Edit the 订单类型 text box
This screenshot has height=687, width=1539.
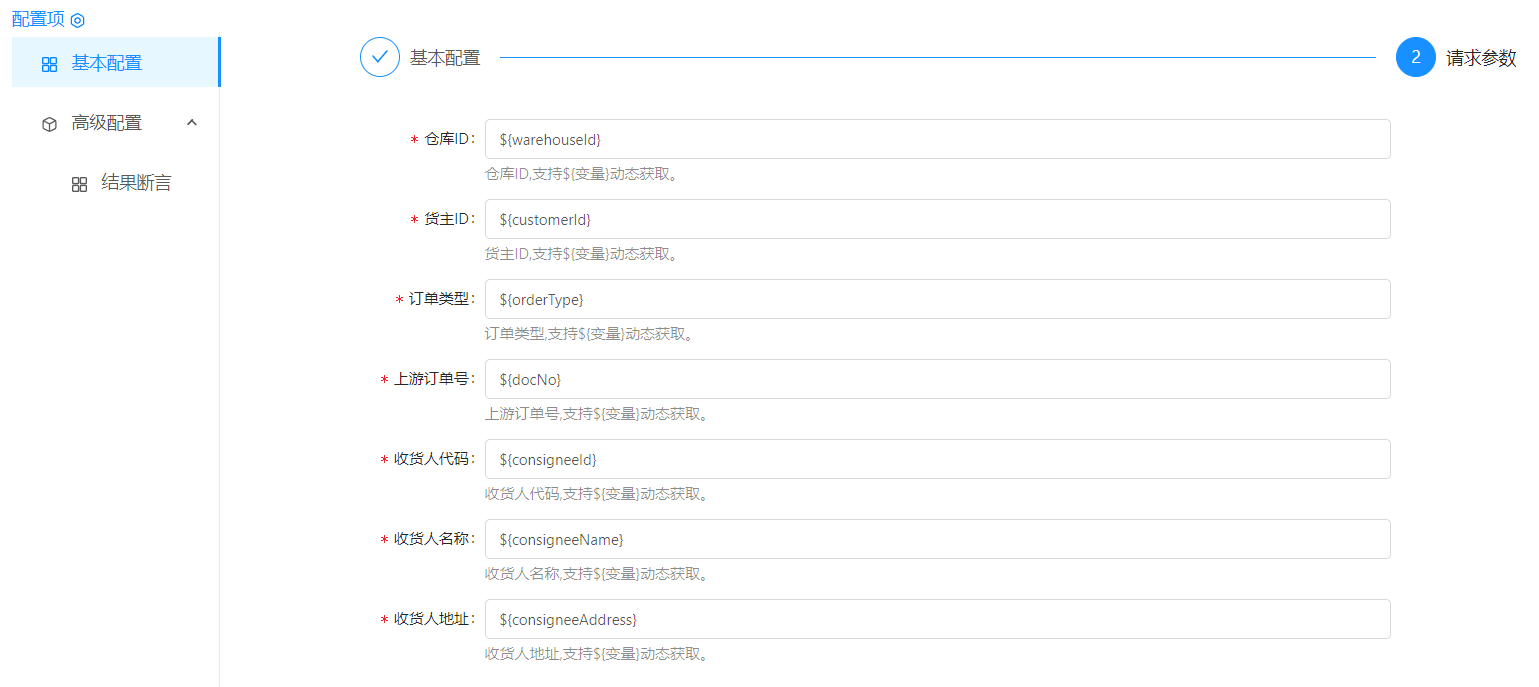coord(937,299)
